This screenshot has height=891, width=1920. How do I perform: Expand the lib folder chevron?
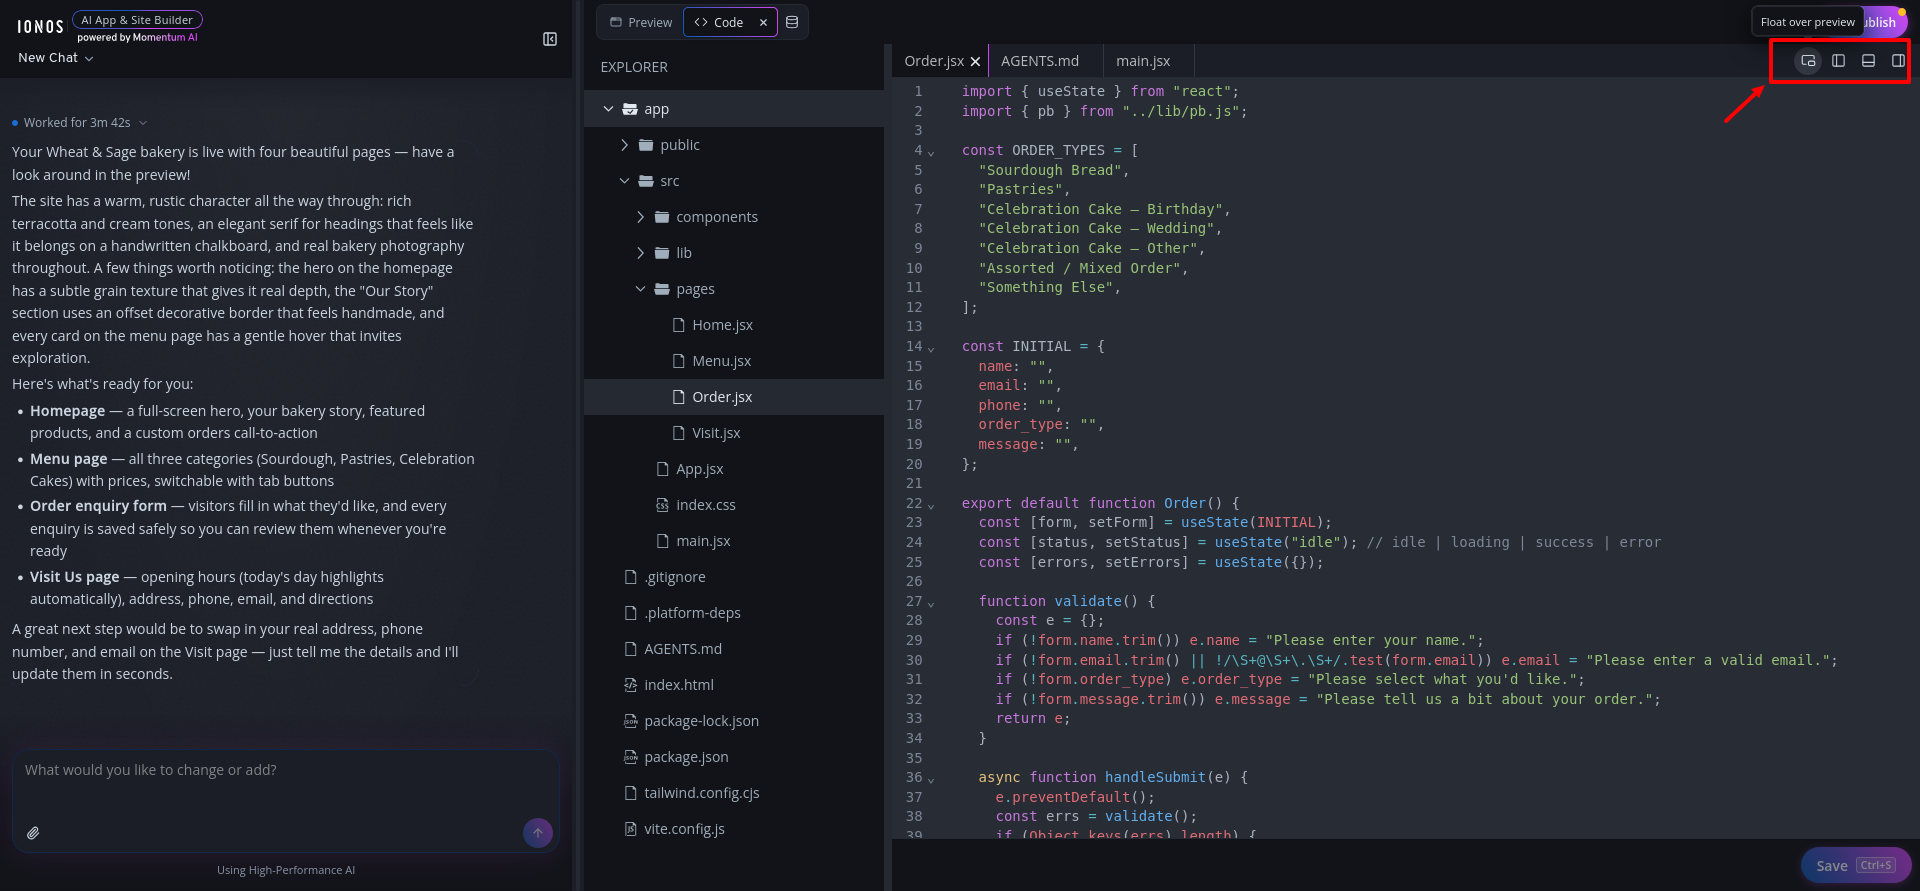tap(640, 253)
